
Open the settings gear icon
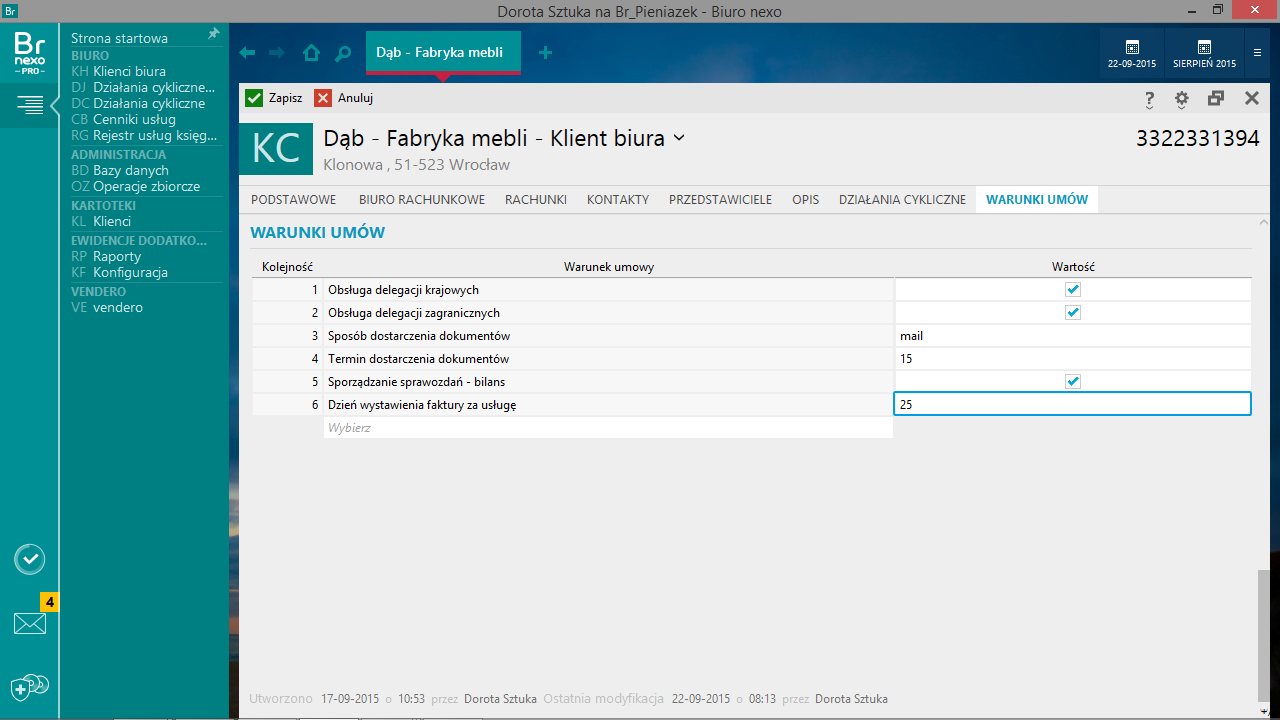pyautogui.click(x=1182, y=98)
